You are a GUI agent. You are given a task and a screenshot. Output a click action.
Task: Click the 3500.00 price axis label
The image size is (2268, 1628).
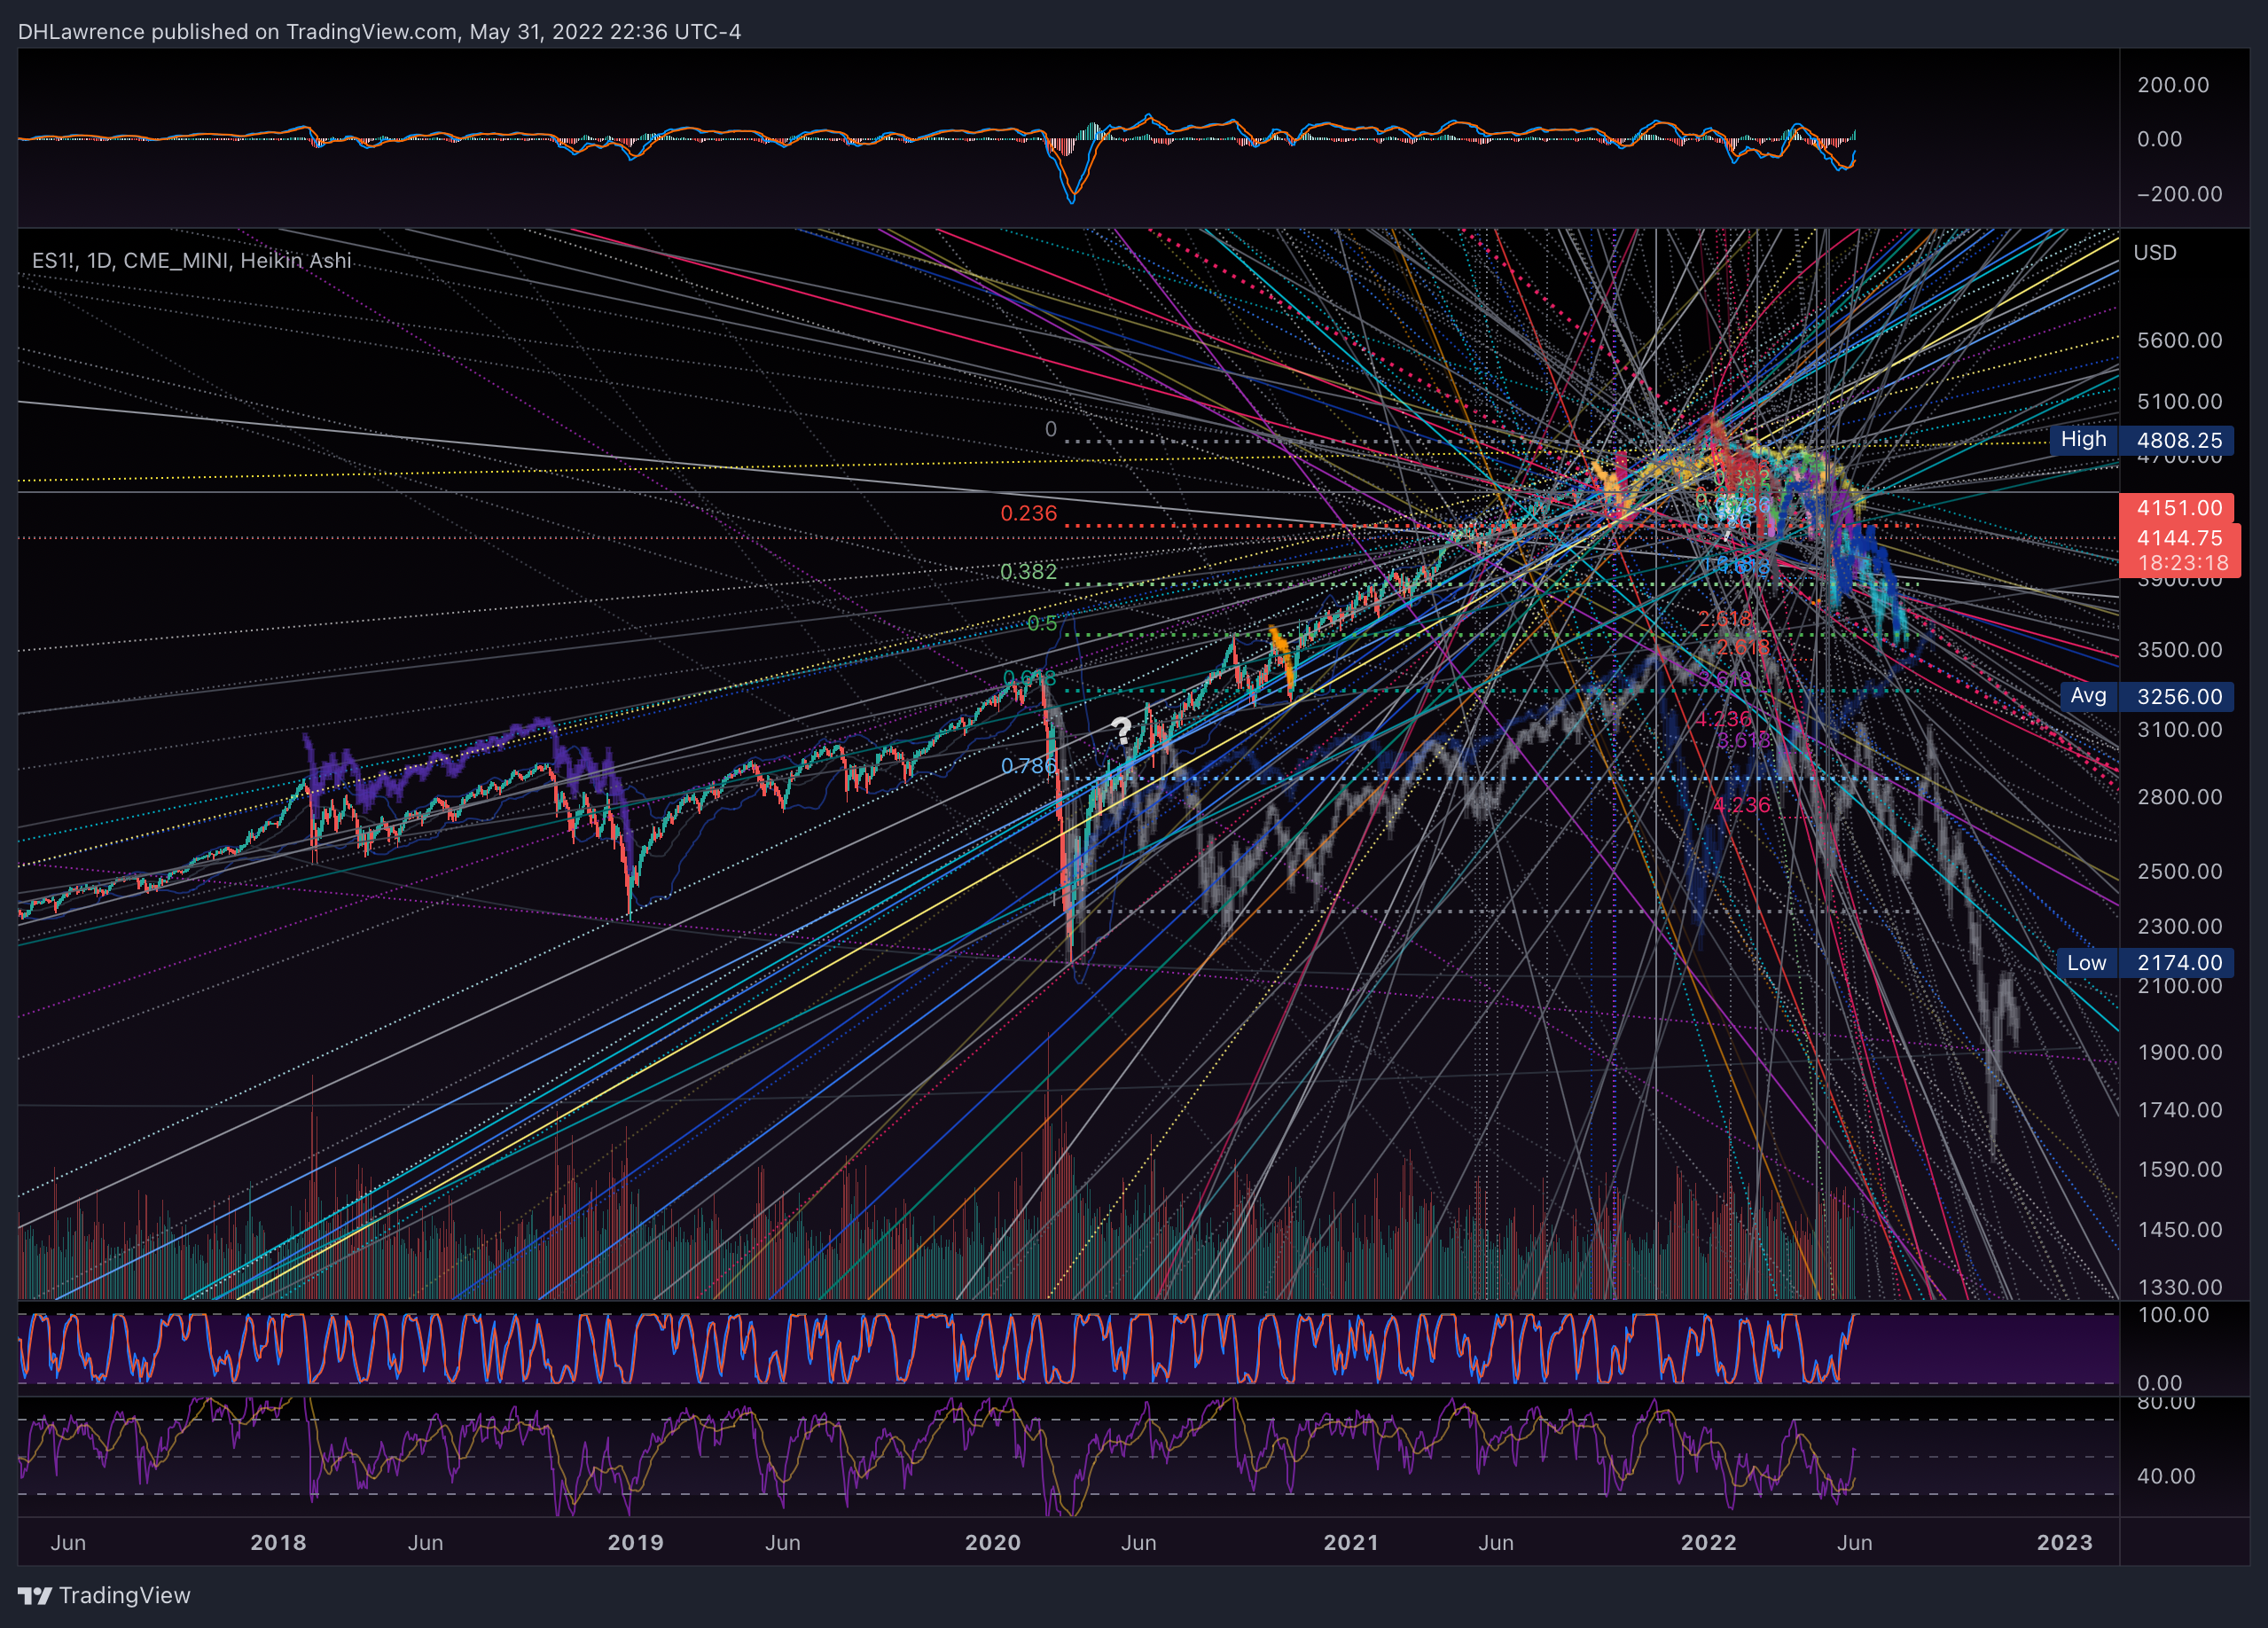[x=2179, y=650]
